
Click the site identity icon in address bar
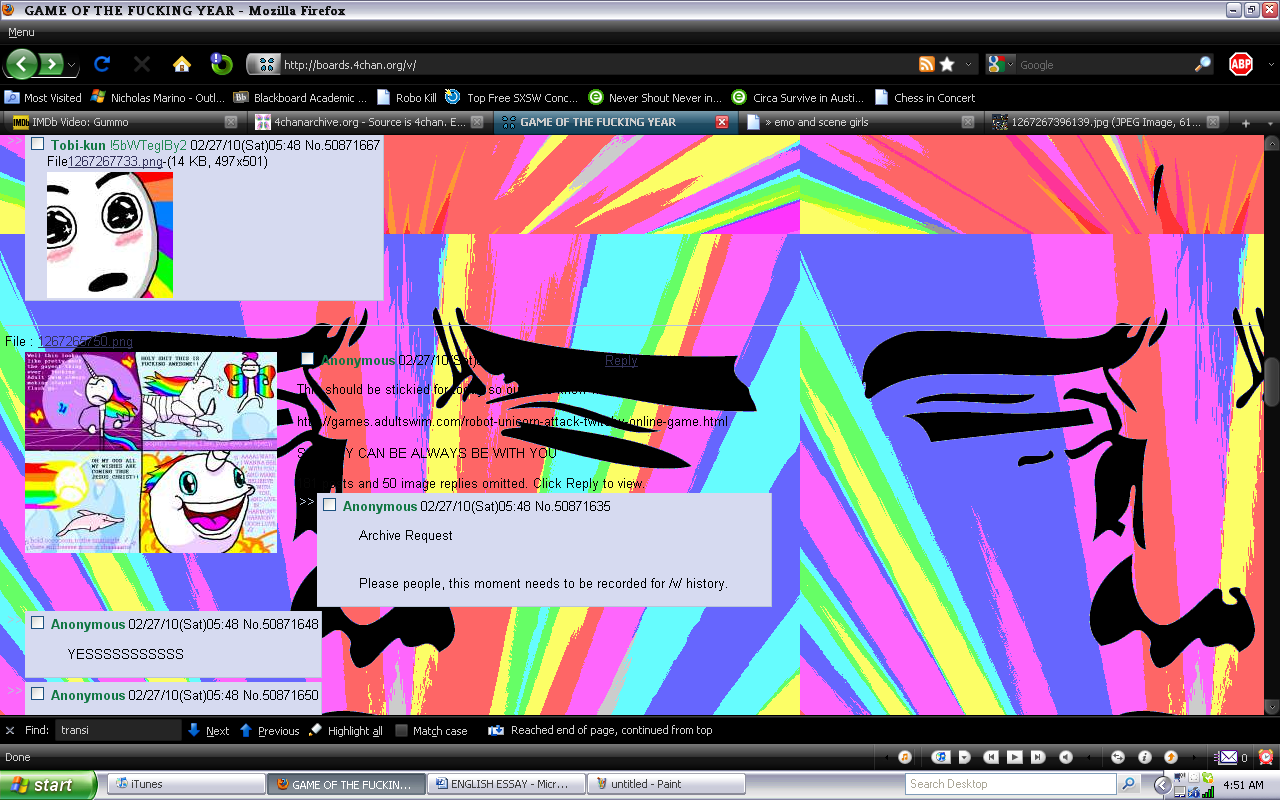(264, 65)
